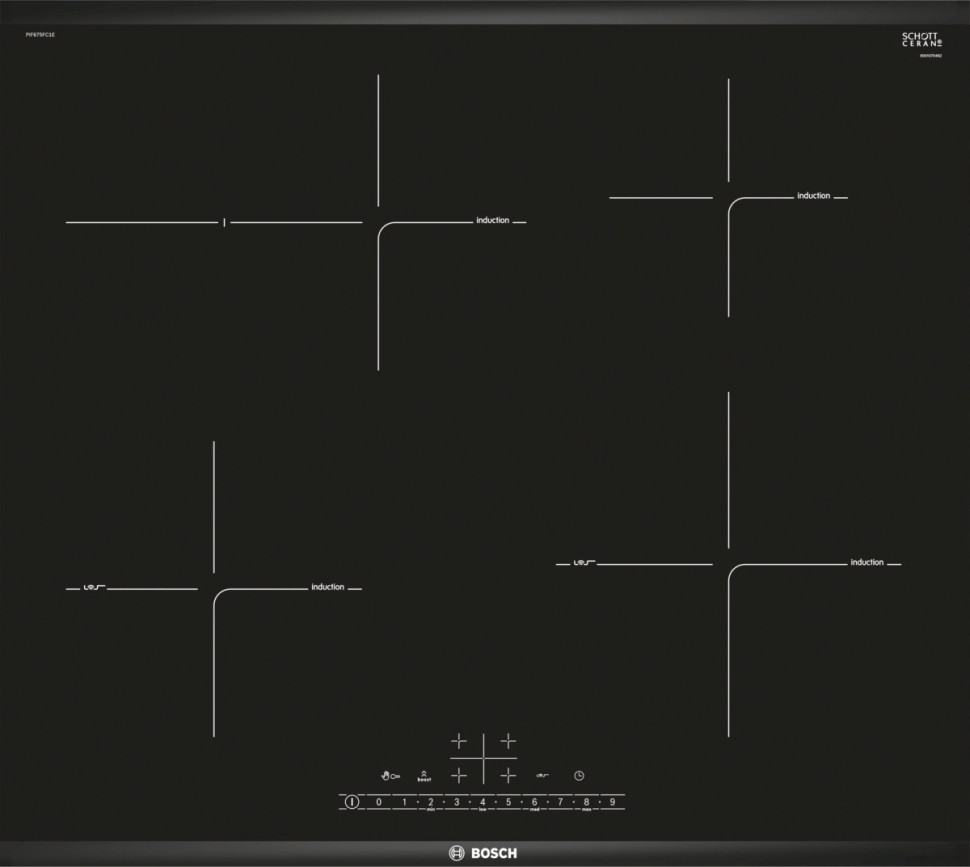Select the top-right cooking zone cross
The height and width of the screenshot is (867, 970).
coord(508,741)
